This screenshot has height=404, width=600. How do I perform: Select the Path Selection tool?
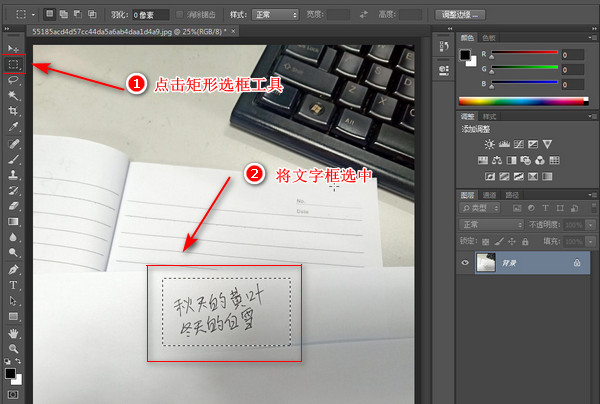pyautogui.click(x=13, y=301)
